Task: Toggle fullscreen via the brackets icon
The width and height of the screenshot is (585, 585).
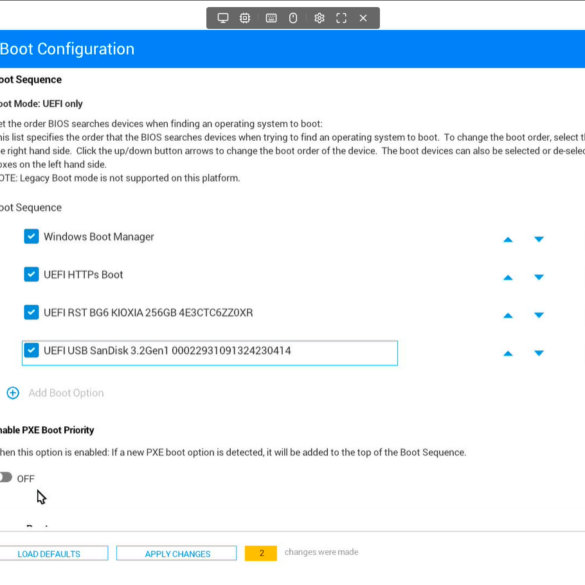Action: click(x=341, y=18)
